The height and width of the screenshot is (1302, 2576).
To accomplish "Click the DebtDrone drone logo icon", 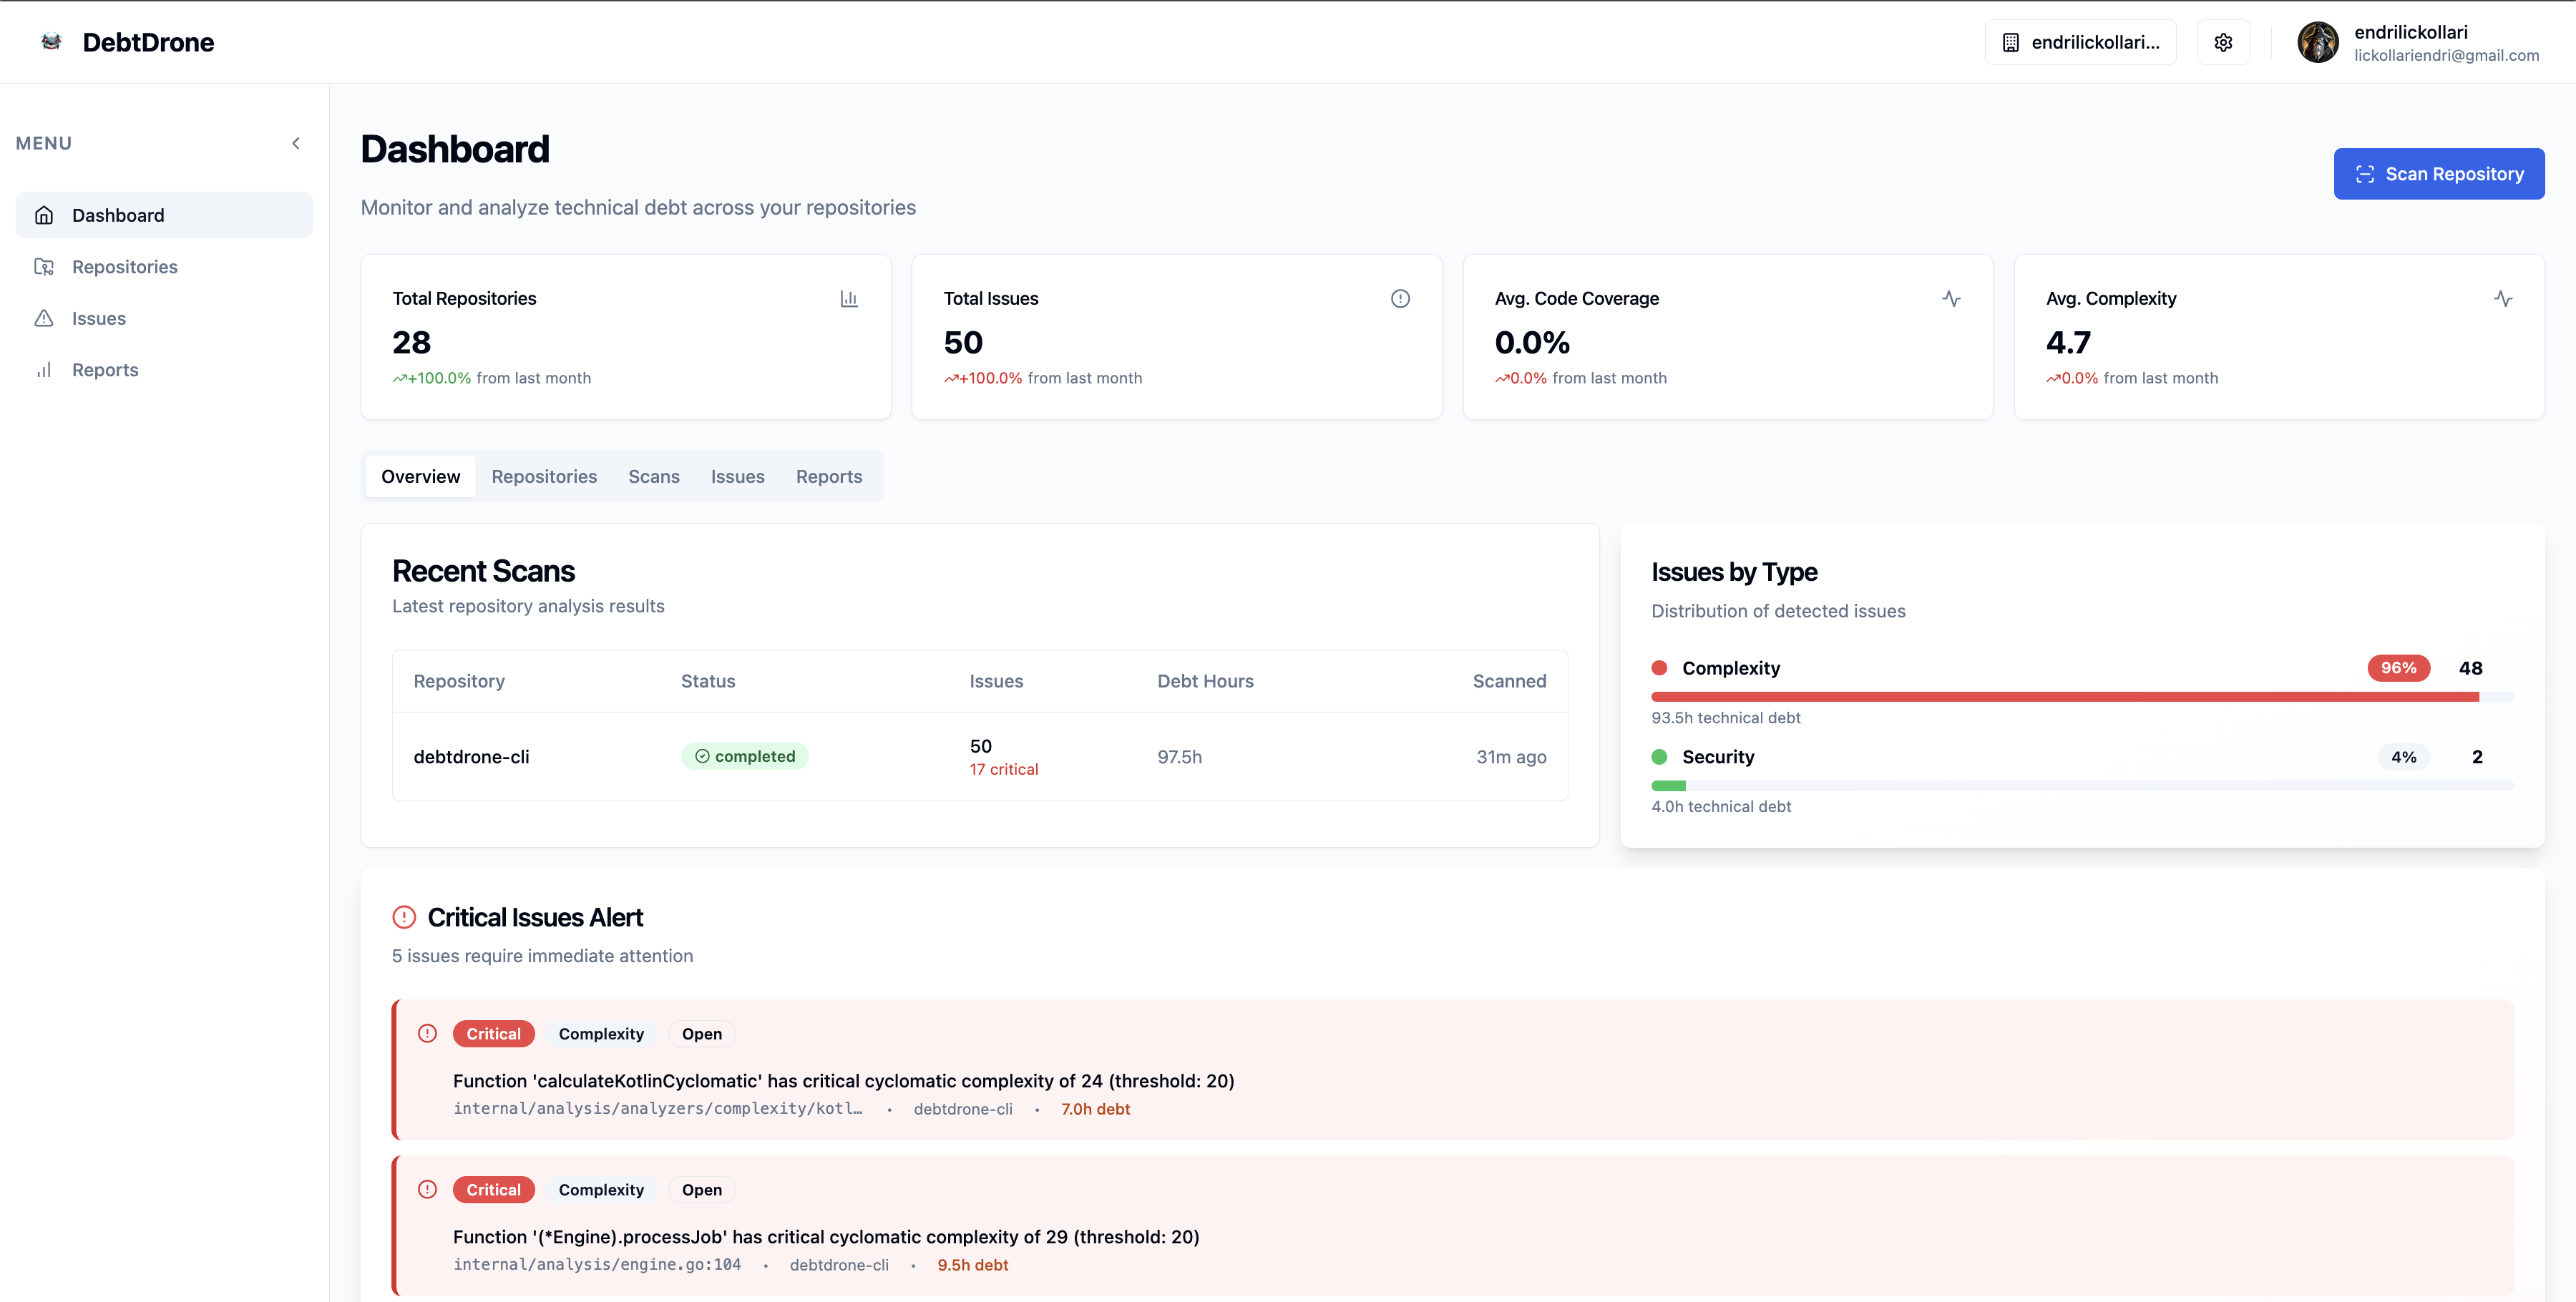I will [51, 42].
